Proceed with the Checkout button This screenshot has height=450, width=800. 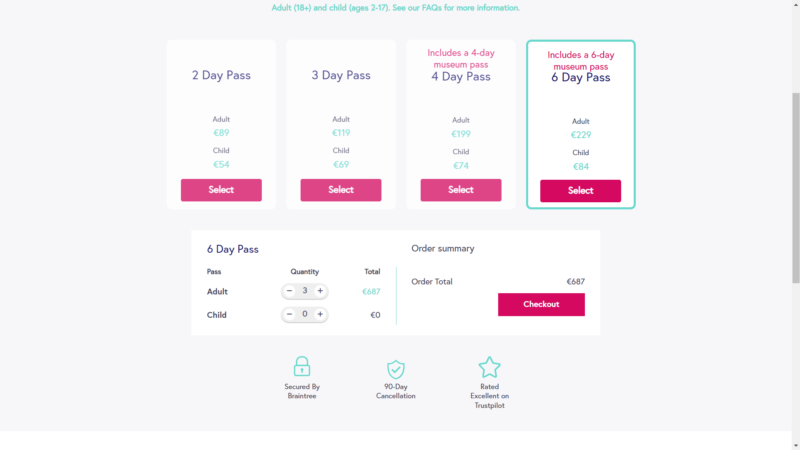pyautogui.click(x=541, y=305)
